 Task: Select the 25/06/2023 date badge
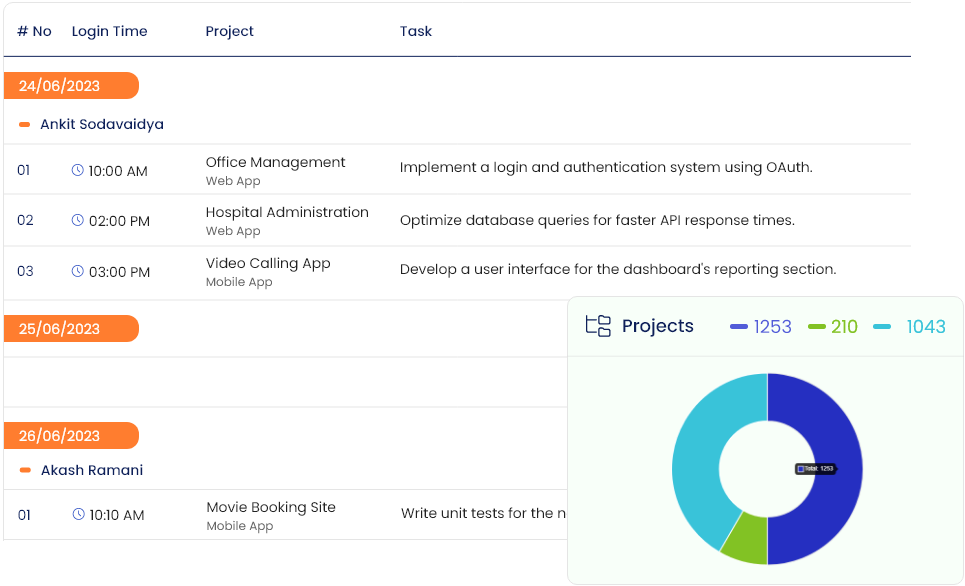point(71,329)
